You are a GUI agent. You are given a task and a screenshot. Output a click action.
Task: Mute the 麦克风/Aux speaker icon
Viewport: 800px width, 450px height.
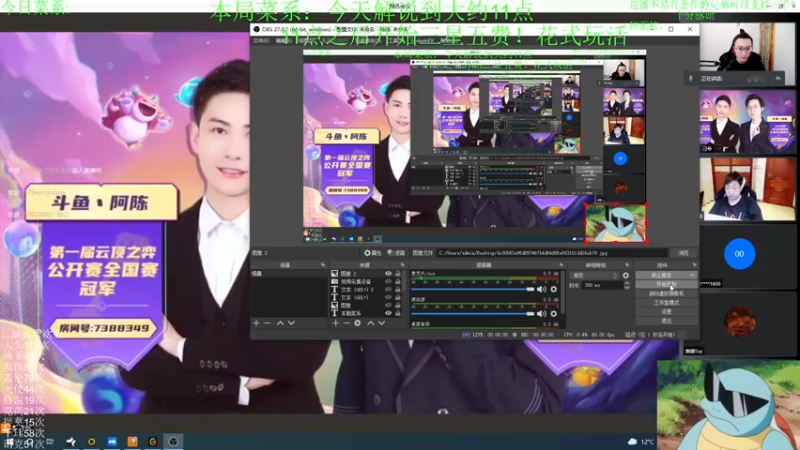point(541,289)
